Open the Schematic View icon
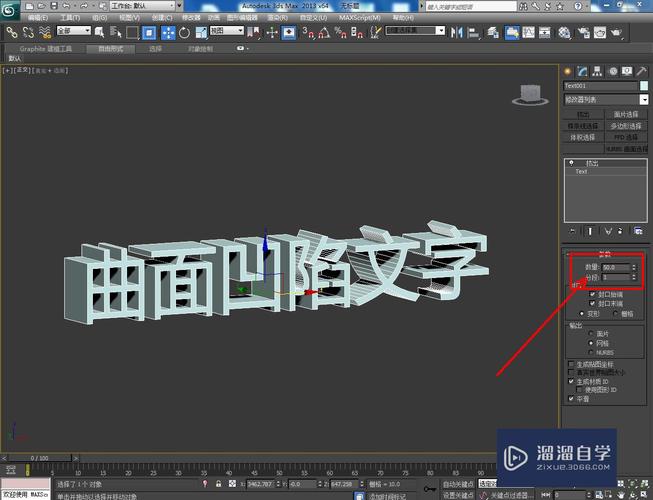This screenshot has width=653, height=500. pos(545,32)
